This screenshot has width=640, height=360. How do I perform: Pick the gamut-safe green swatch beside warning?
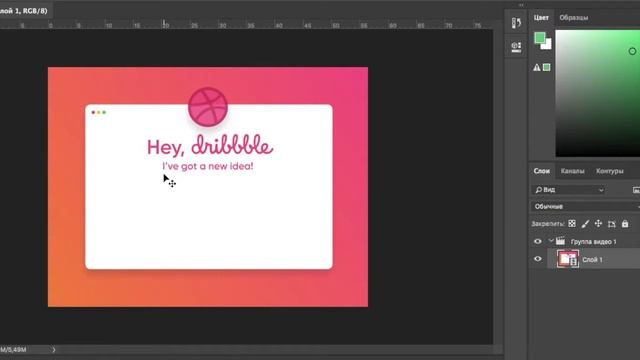[x=547, y=67]
